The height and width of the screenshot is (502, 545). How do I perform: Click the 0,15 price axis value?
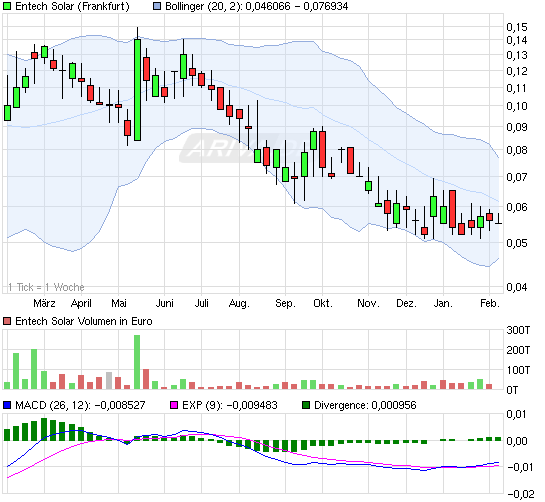click(517, 27)
